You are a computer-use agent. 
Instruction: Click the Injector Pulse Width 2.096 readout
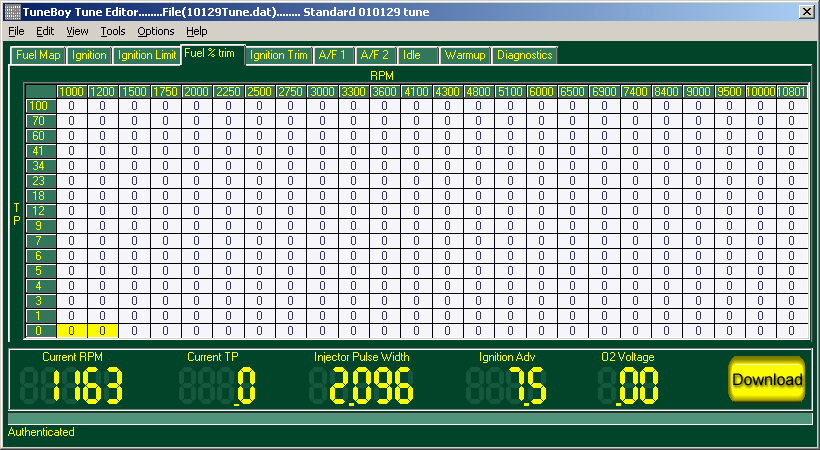361,386
